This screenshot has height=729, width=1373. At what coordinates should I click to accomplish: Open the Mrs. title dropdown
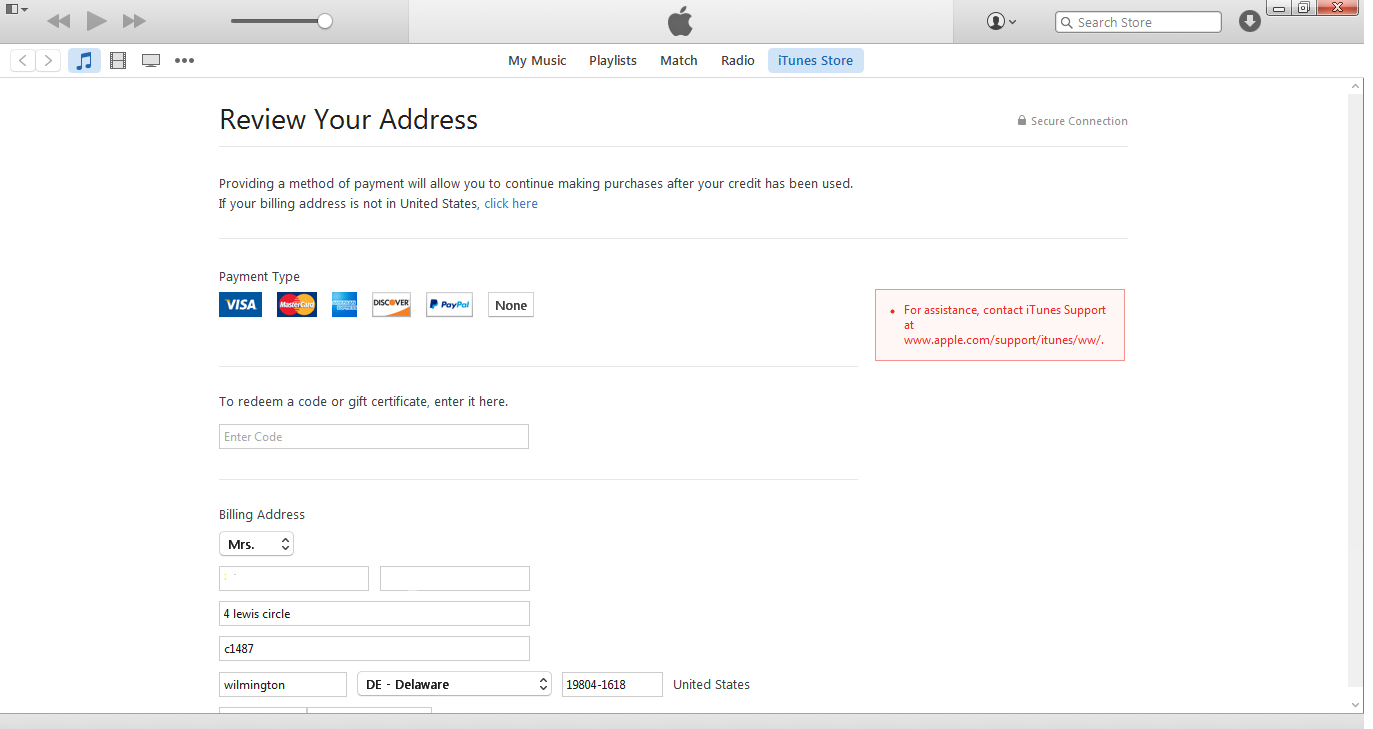coord(256,544)
